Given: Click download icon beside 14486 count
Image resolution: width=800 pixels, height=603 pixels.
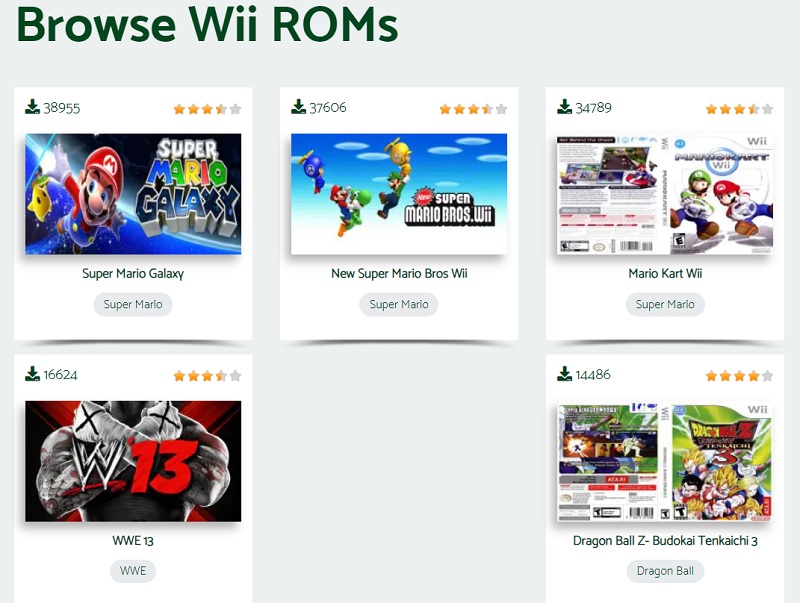Looking at the screenshot, I should [564, 374].
